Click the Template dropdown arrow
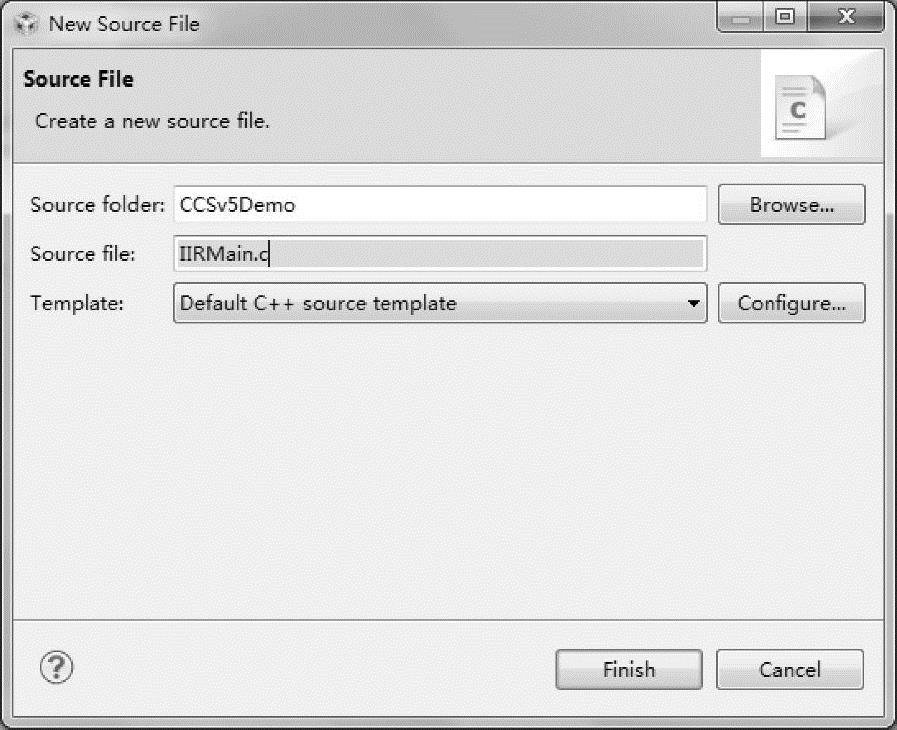This screenshot has height=730, width=897. (x=693, y=304)
